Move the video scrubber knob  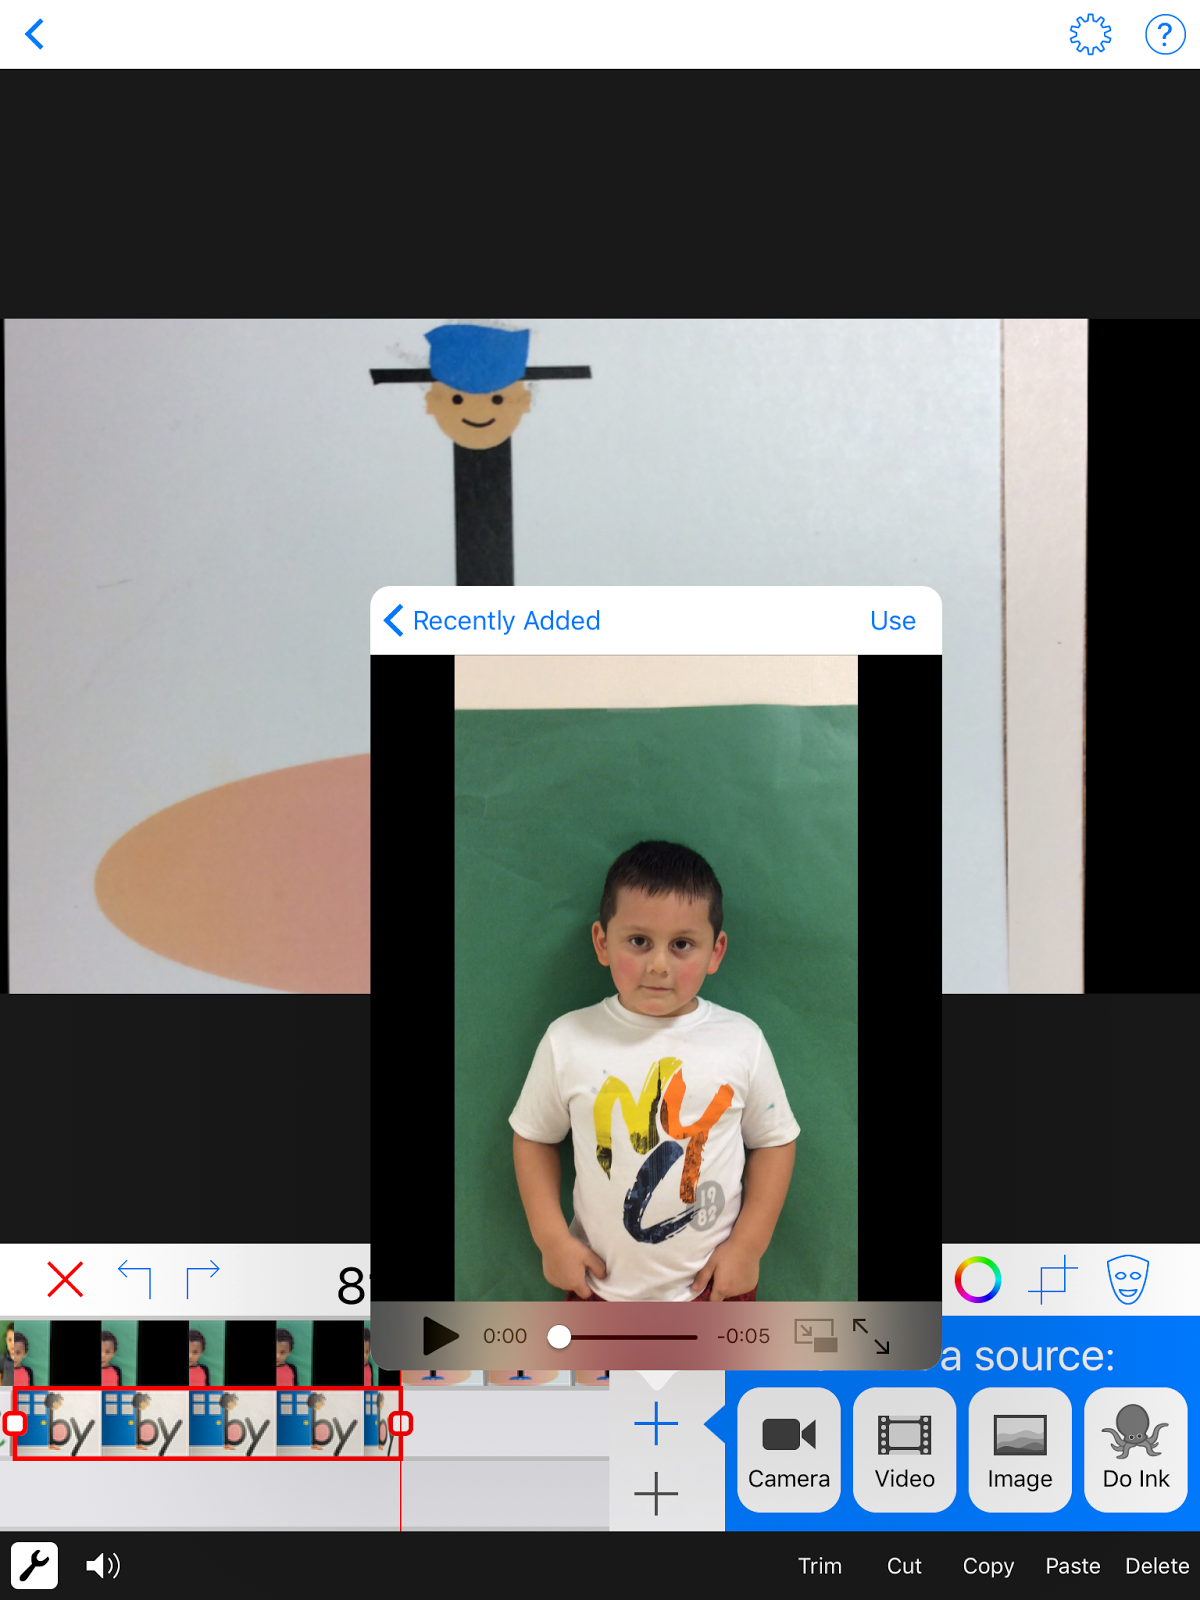pyautogui.click(x=559, y=1336)
